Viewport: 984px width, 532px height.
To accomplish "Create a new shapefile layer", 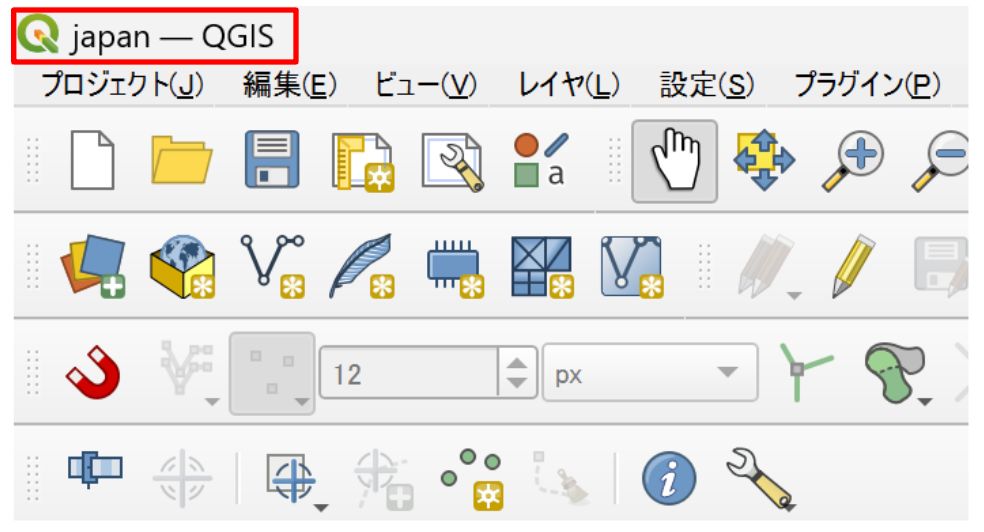I will point(273,266).
